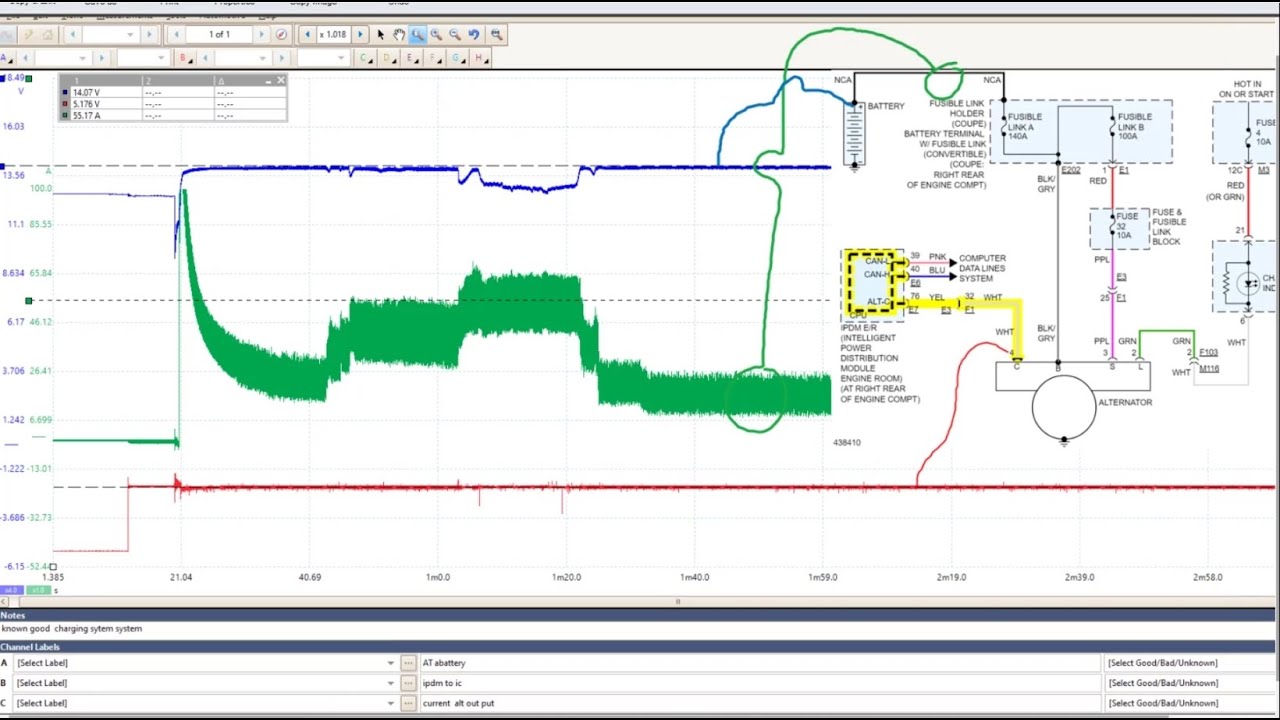This screenshot has height=720, width=1280.
Task: Select the zoom-out tool
Action: pyautogui.click(x=455, y=35)
